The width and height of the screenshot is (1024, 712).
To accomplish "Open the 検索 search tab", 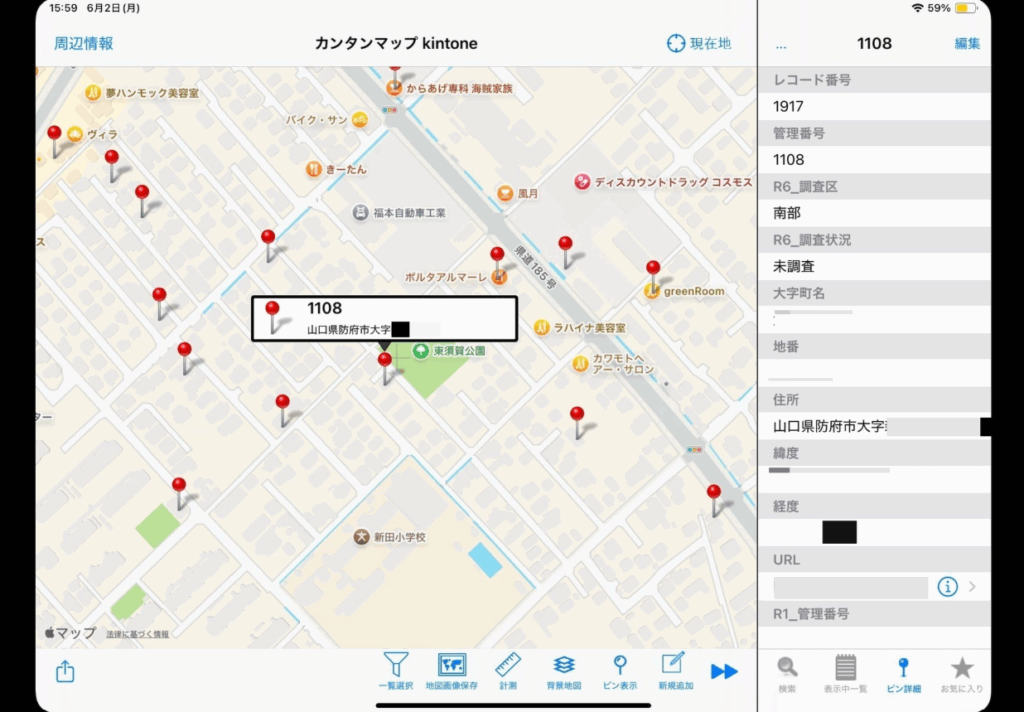I will point(787,674).
